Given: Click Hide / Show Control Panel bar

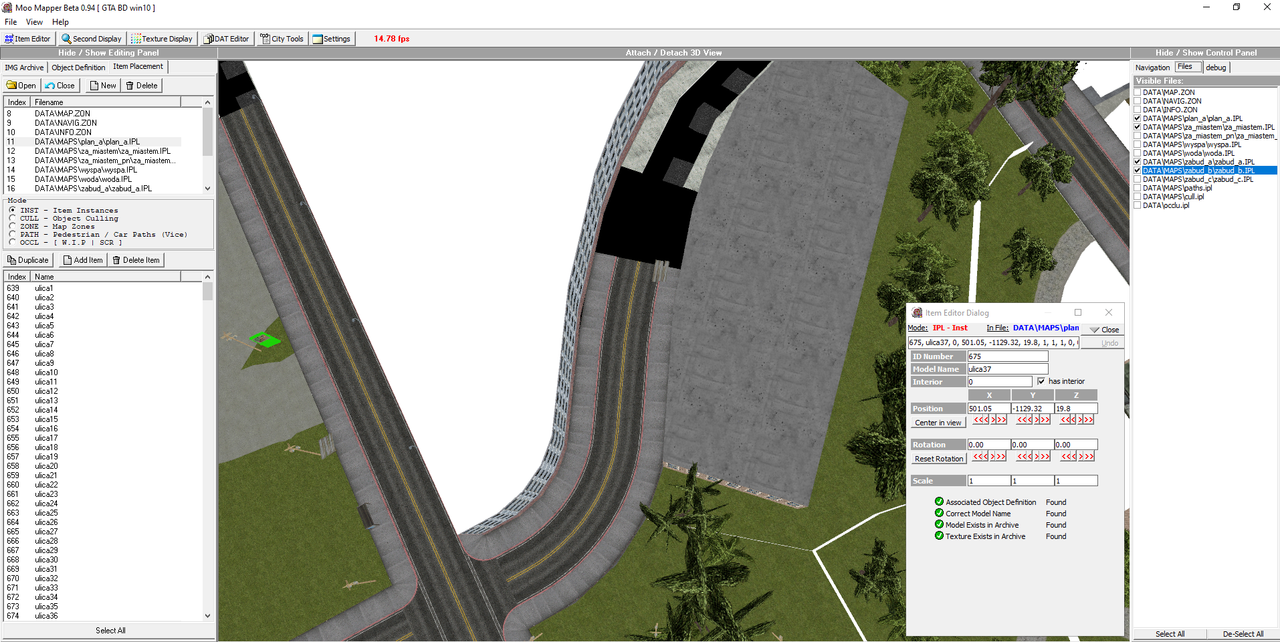Looking at the screenshot, I should coord(1205,53).
